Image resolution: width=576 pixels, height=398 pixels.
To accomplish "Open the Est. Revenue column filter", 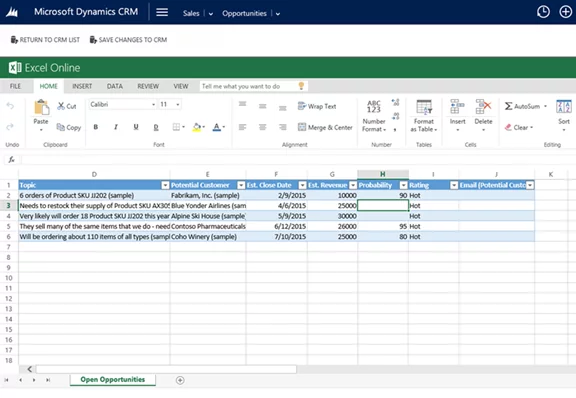I will pos(353,185).
